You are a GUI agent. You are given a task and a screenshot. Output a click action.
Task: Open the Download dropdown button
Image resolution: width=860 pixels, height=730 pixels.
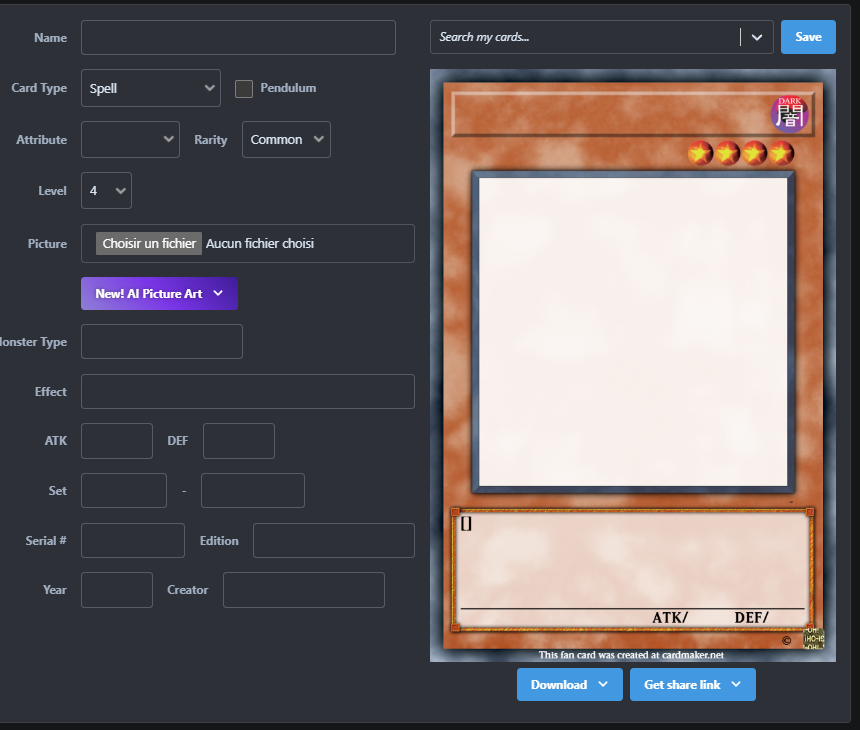[x=569, y=684]
